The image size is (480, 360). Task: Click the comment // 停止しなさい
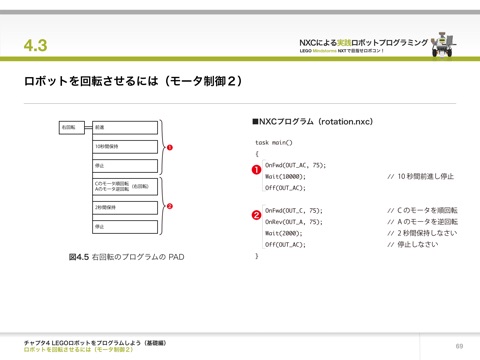(413, 244)
